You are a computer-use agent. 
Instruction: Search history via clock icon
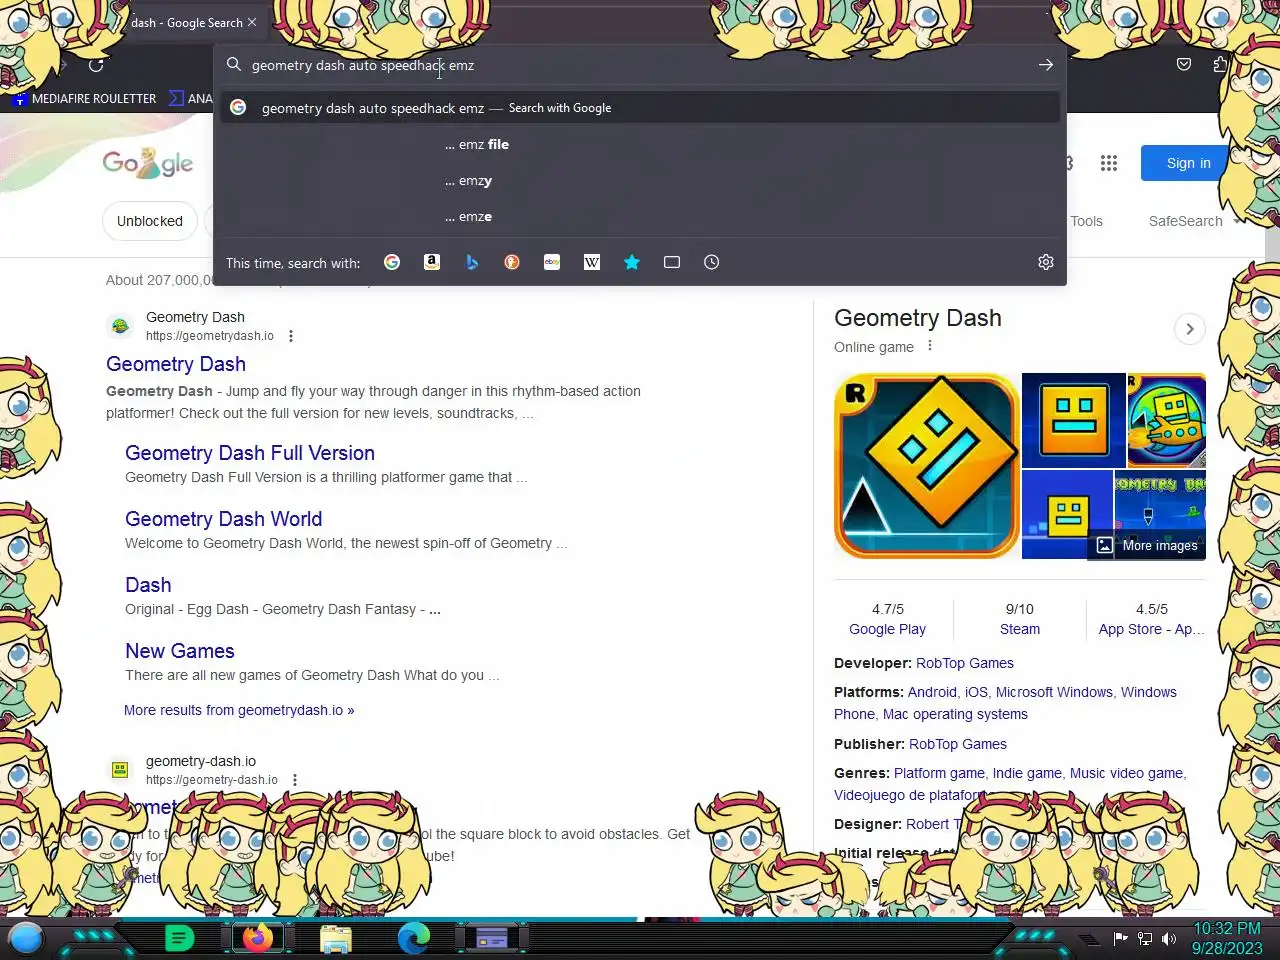[712, 262]
